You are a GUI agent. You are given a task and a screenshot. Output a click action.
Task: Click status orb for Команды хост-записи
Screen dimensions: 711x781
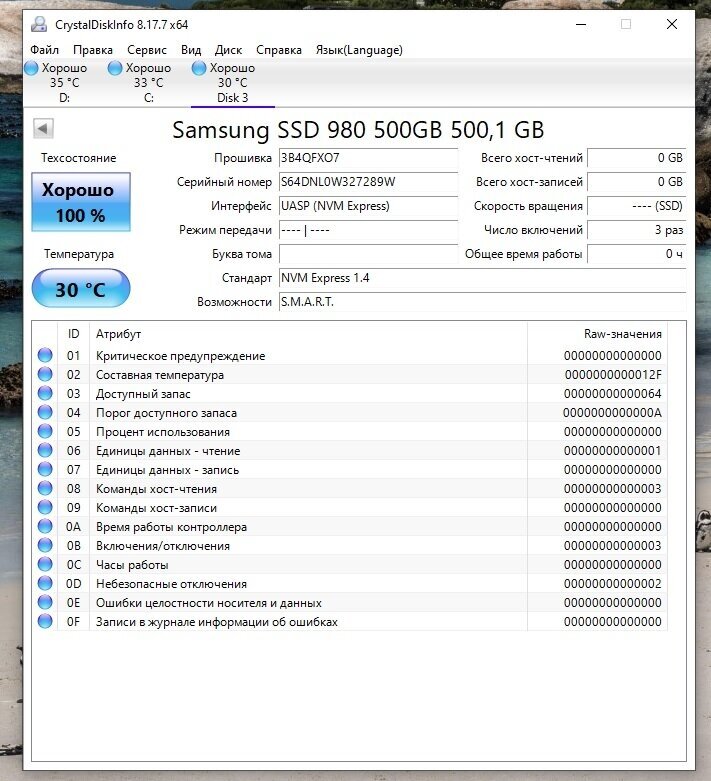45,507
